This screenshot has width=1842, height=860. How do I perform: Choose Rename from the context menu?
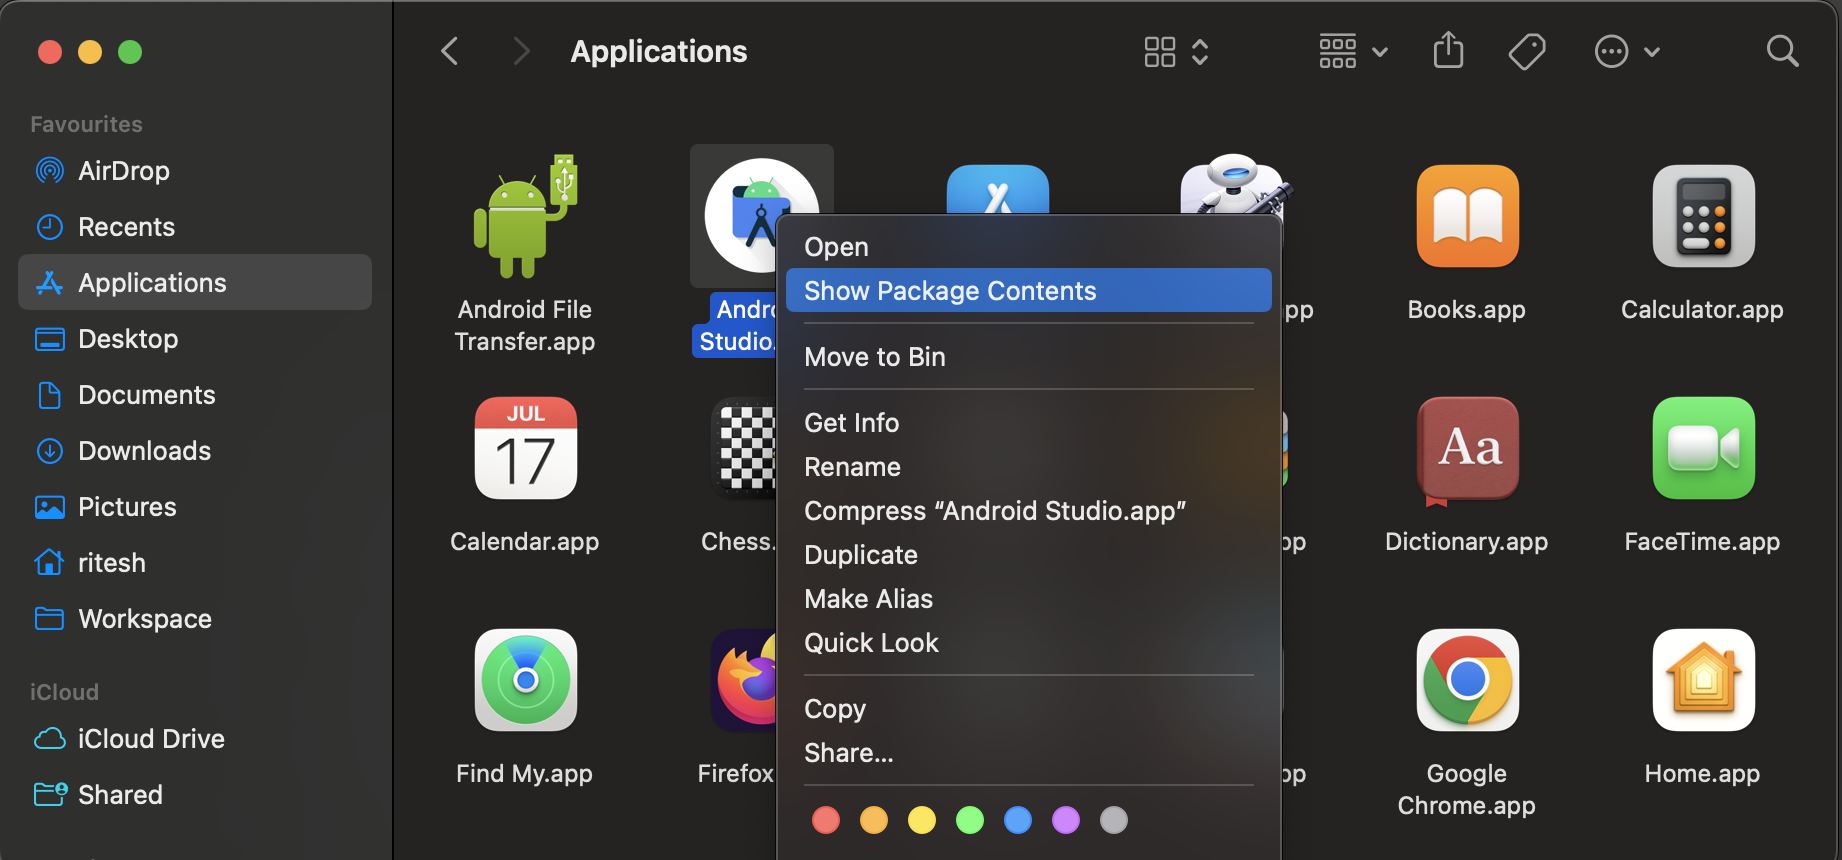click(1029, 467)
